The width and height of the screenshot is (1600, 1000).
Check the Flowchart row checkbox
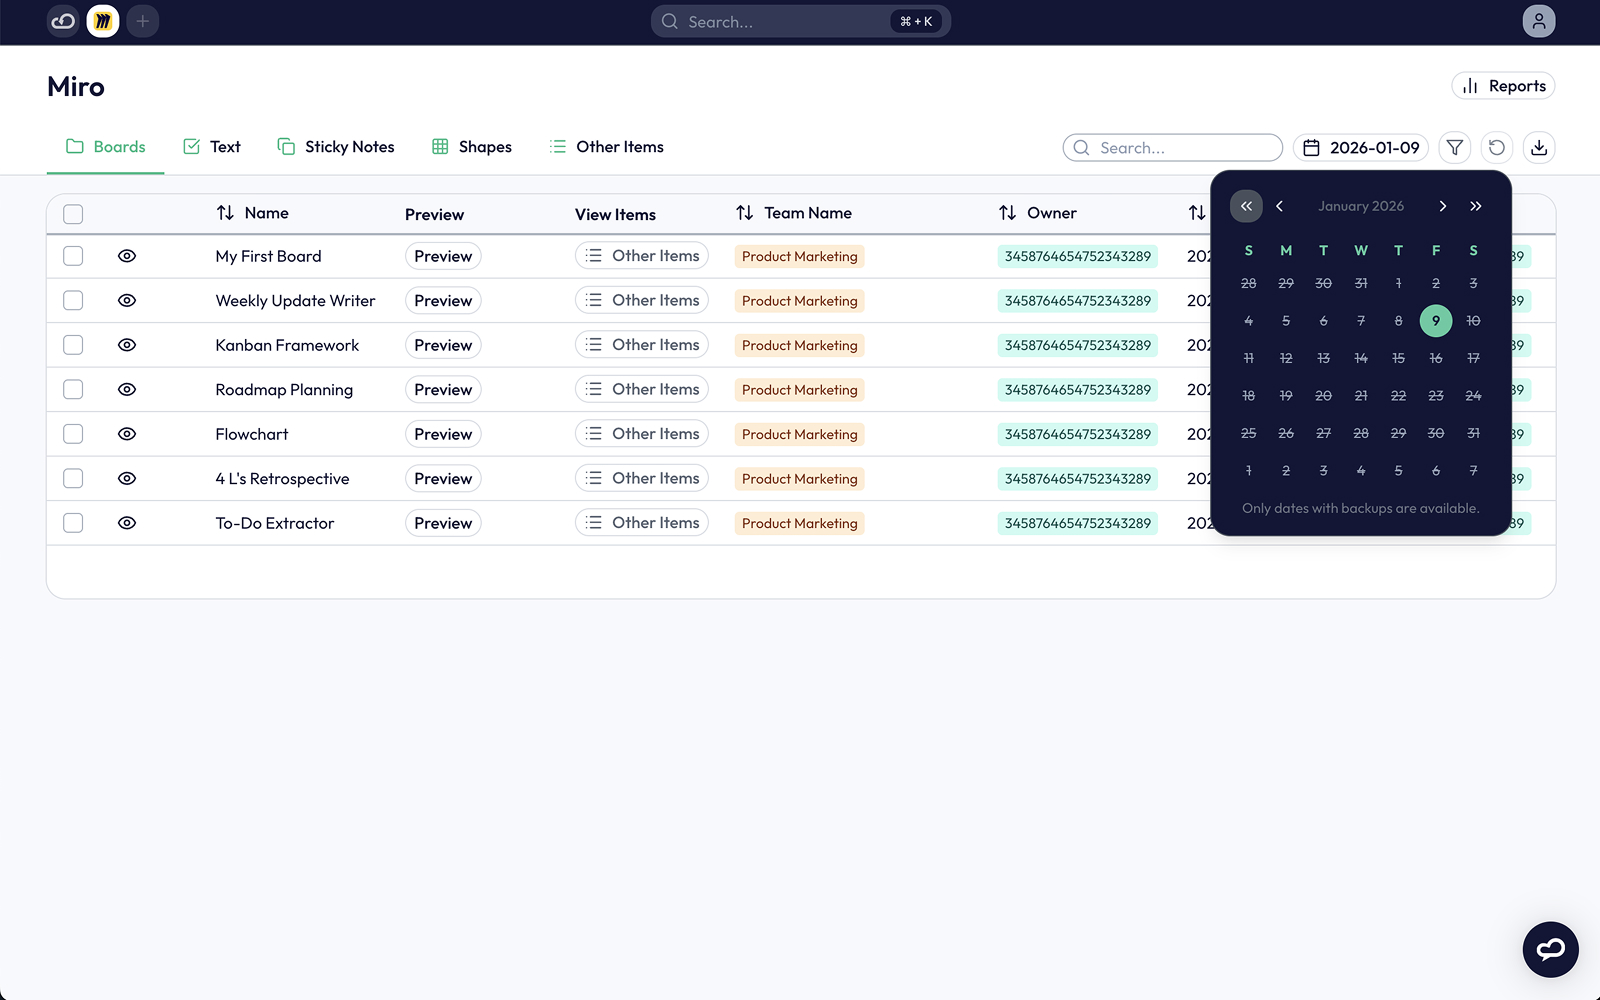tap(73, 434)
